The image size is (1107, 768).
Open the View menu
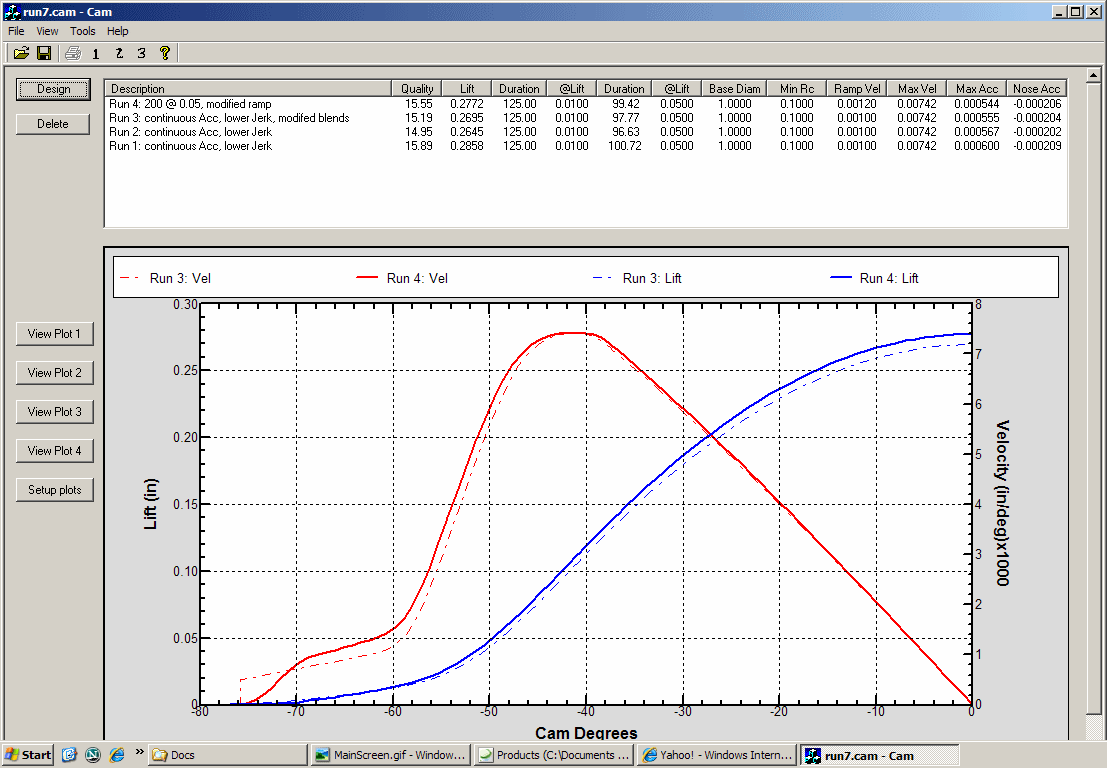(x=46, y=31)
